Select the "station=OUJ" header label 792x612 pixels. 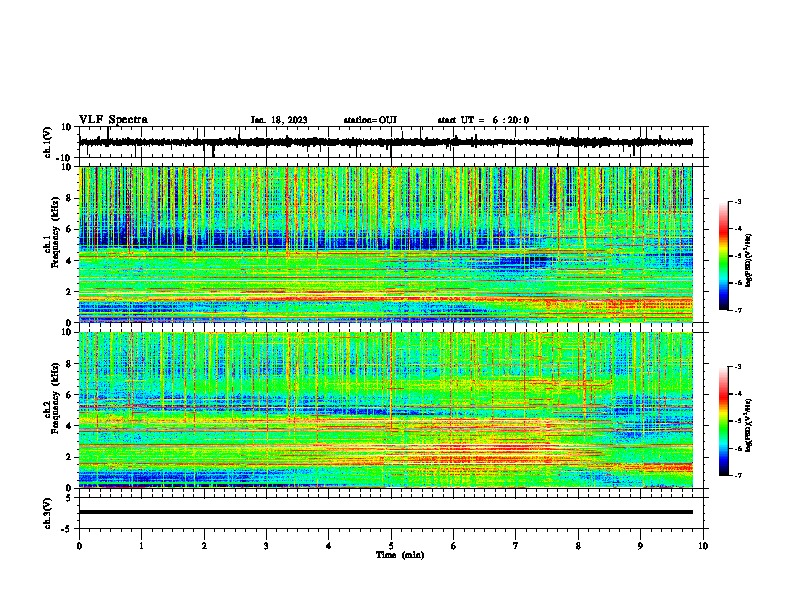point(370,120)
